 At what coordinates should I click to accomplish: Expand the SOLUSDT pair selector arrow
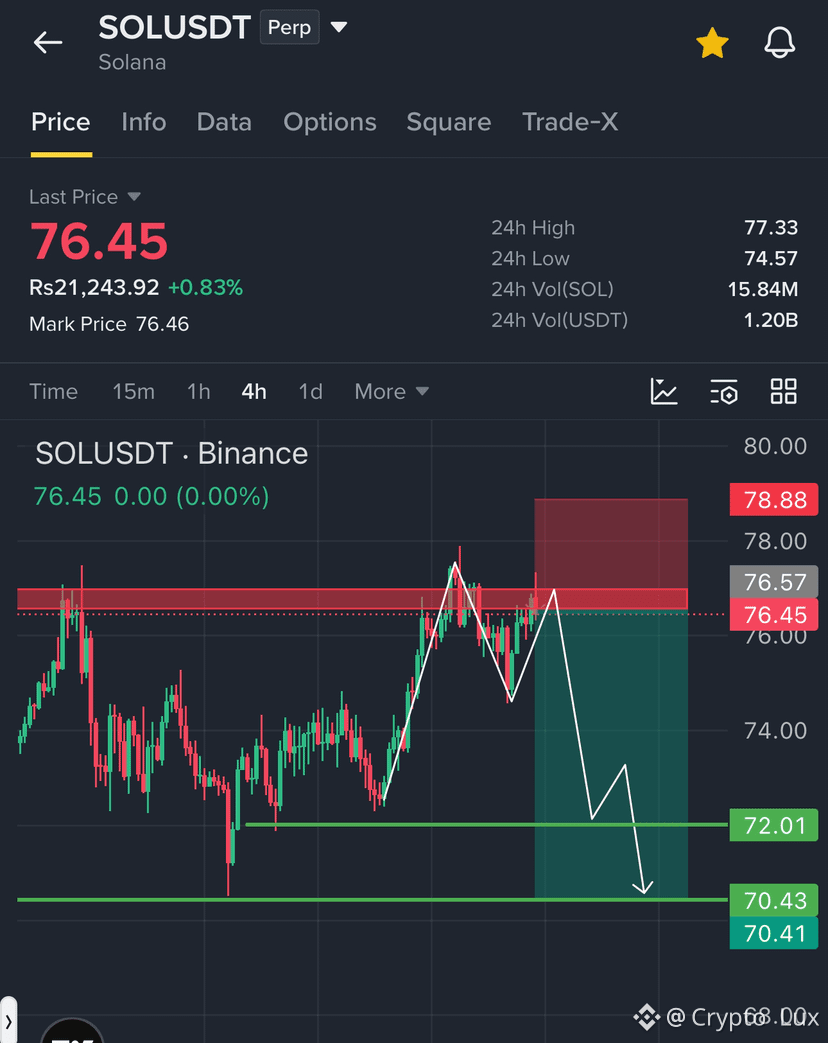[x=339, y=27]
